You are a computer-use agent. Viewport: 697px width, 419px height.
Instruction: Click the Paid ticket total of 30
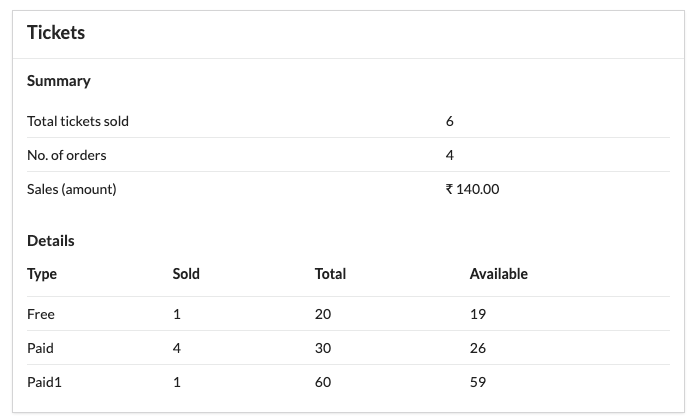(322, 348)
